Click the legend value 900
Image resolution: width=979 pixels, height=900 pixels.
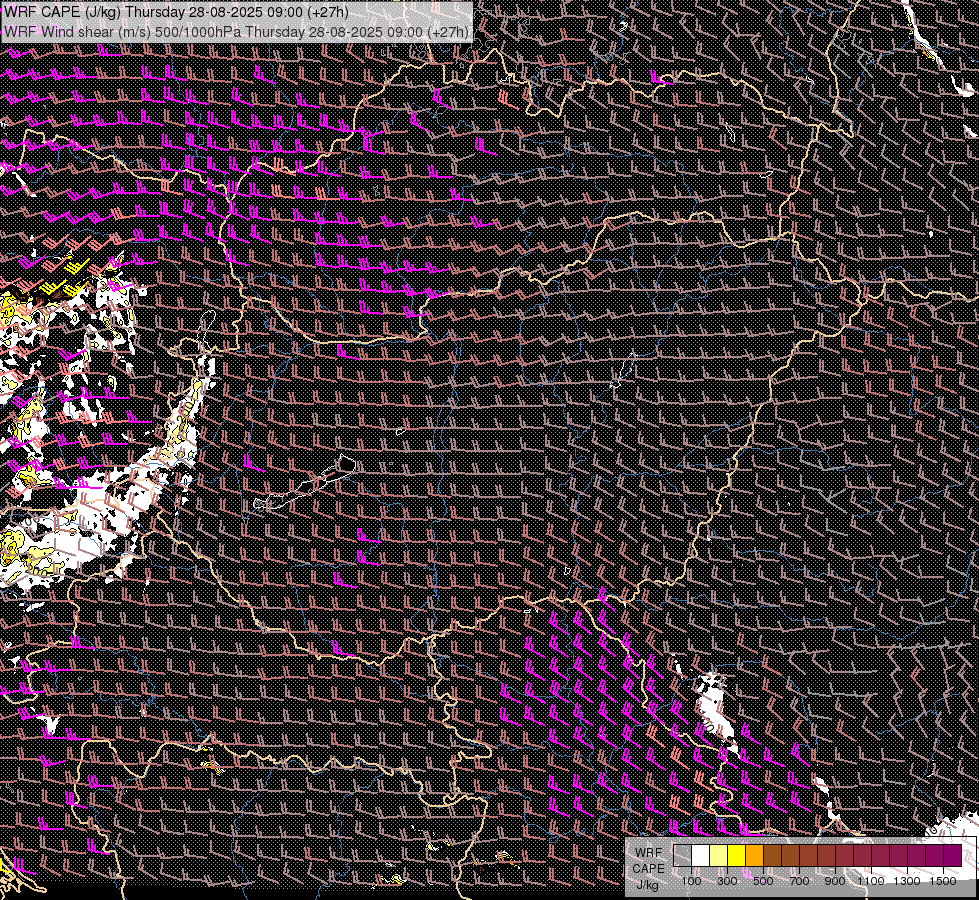[x=835, y=881]
